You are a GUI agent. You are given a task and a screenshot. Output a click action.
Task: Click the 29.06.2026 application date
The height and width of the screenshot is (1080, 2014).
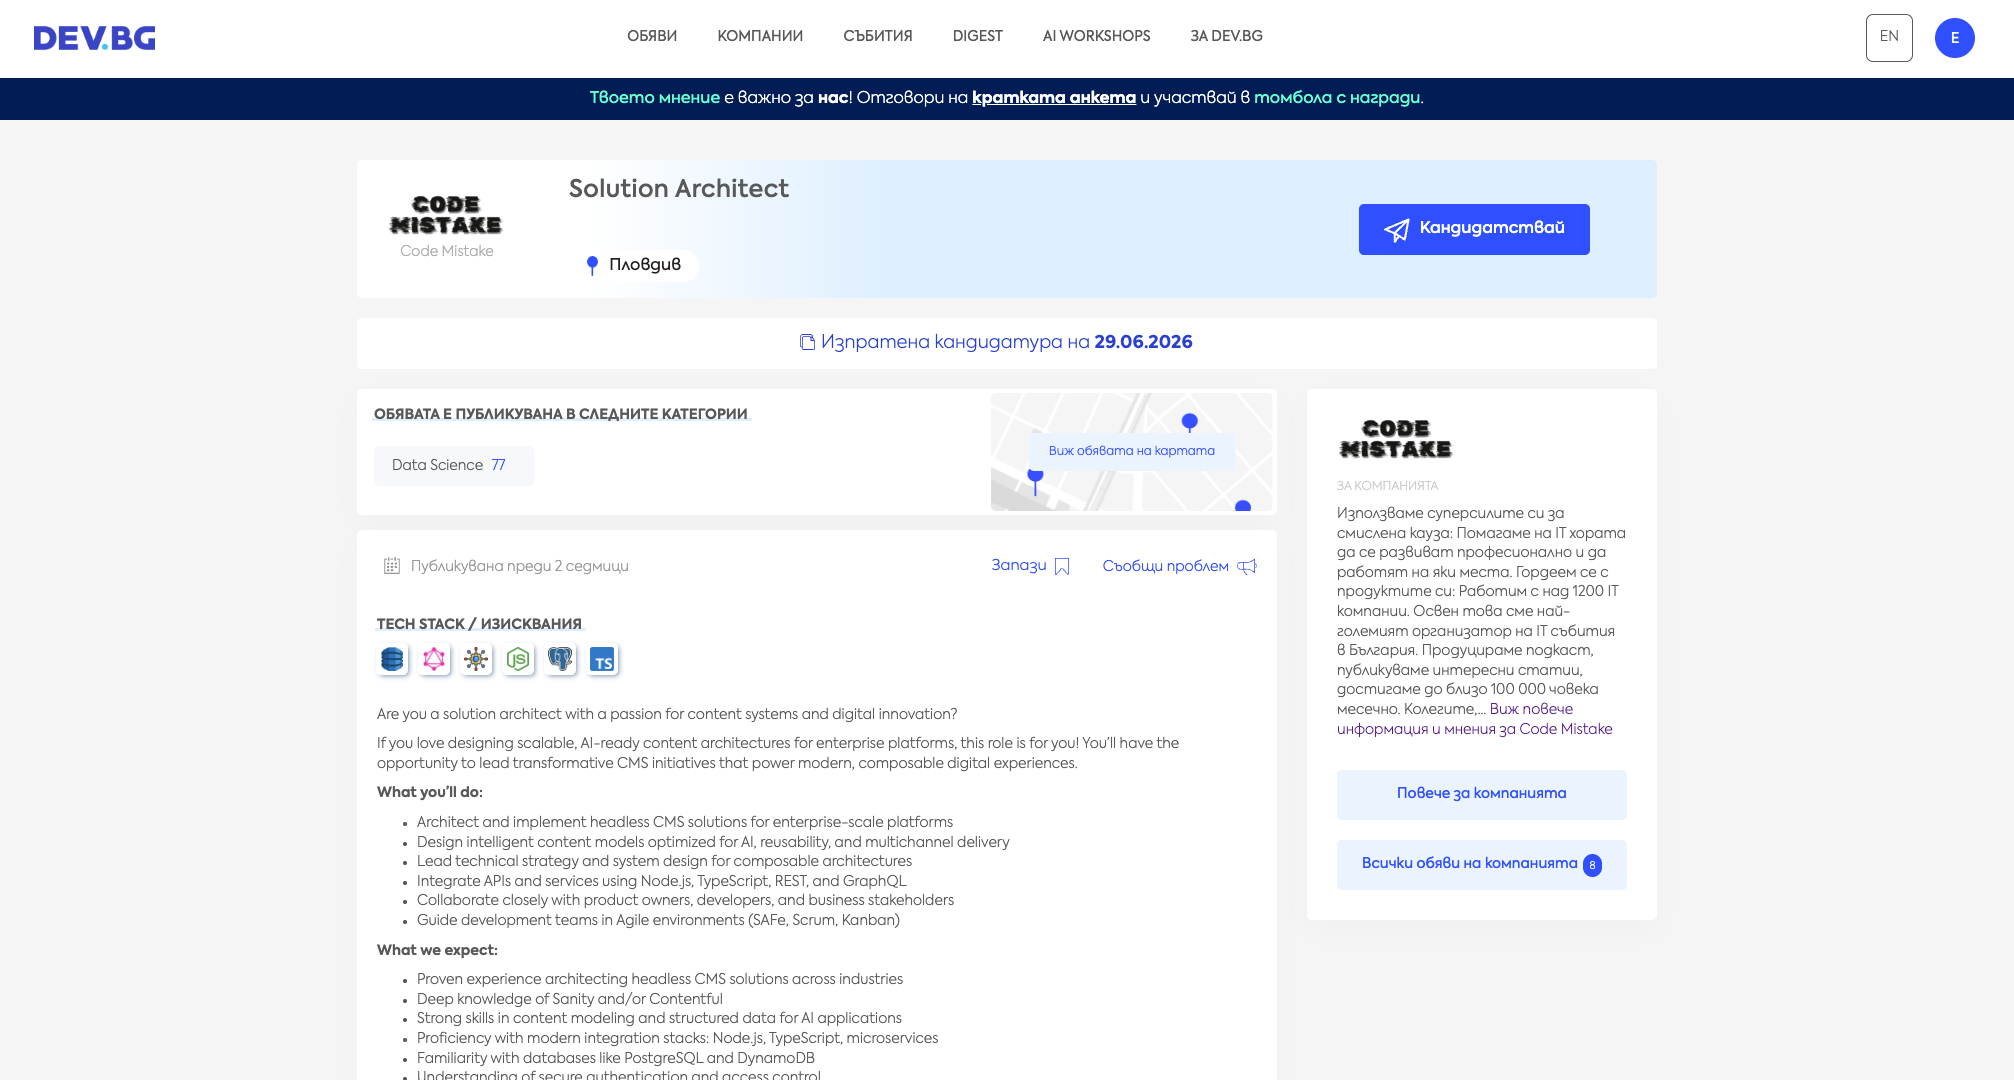(x=1143, y=342)
